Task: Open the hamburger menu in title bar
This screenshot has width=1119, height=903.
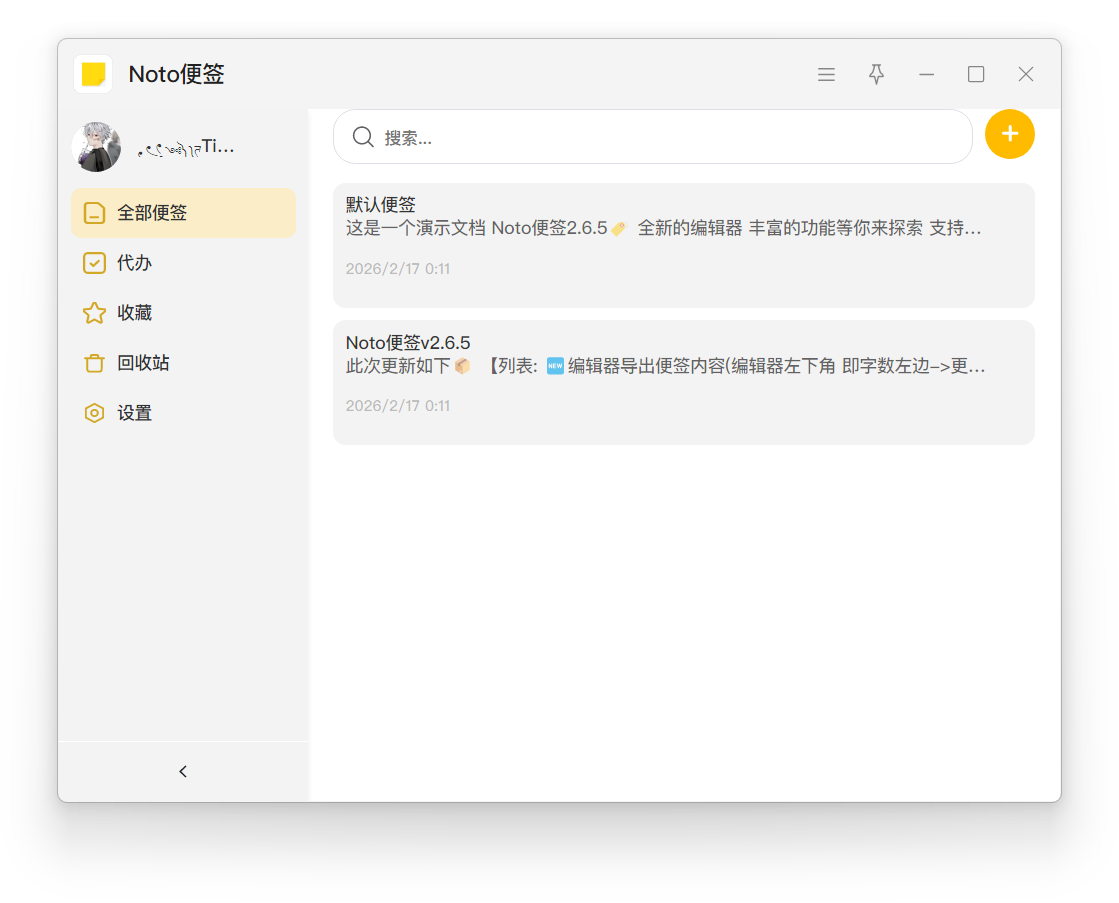Action: pos(826,75)
